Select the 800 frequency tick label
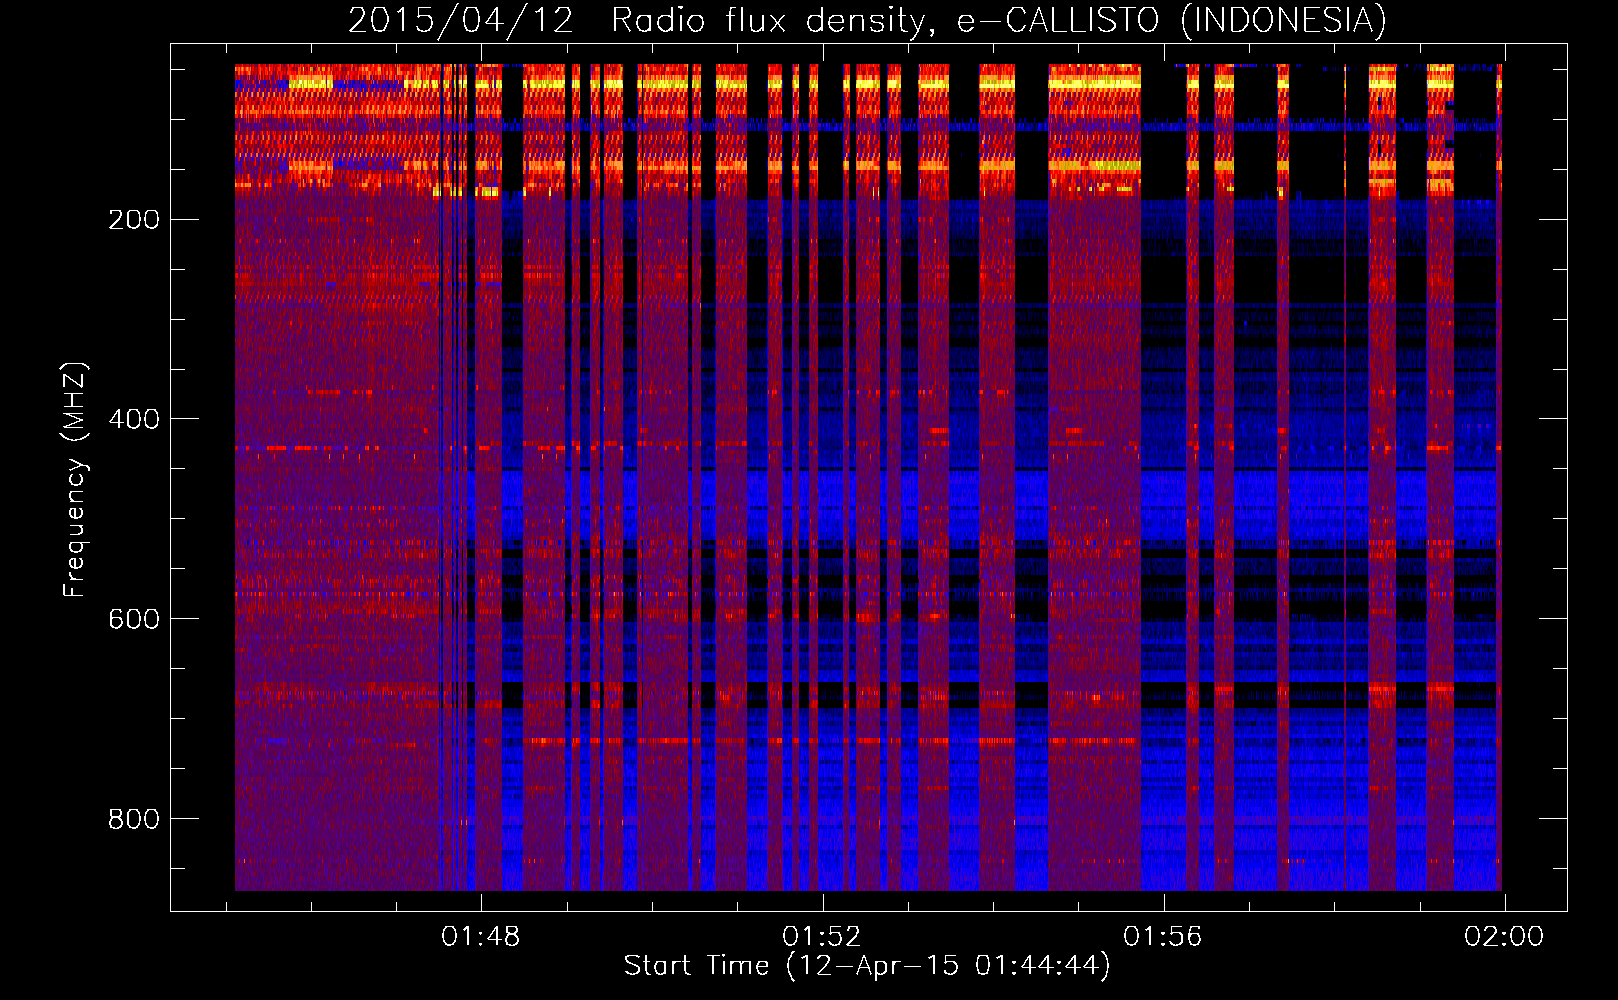Screen dimensions: 1618x1000 click(133, 819)
